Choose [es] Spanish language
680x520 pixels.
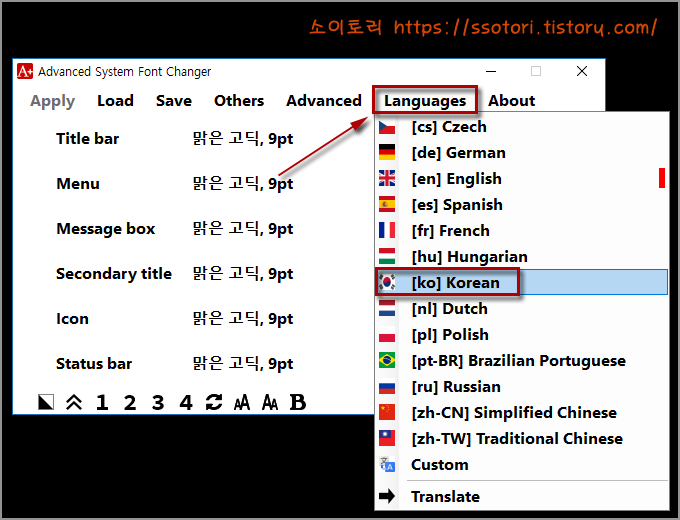pos(522,205)
